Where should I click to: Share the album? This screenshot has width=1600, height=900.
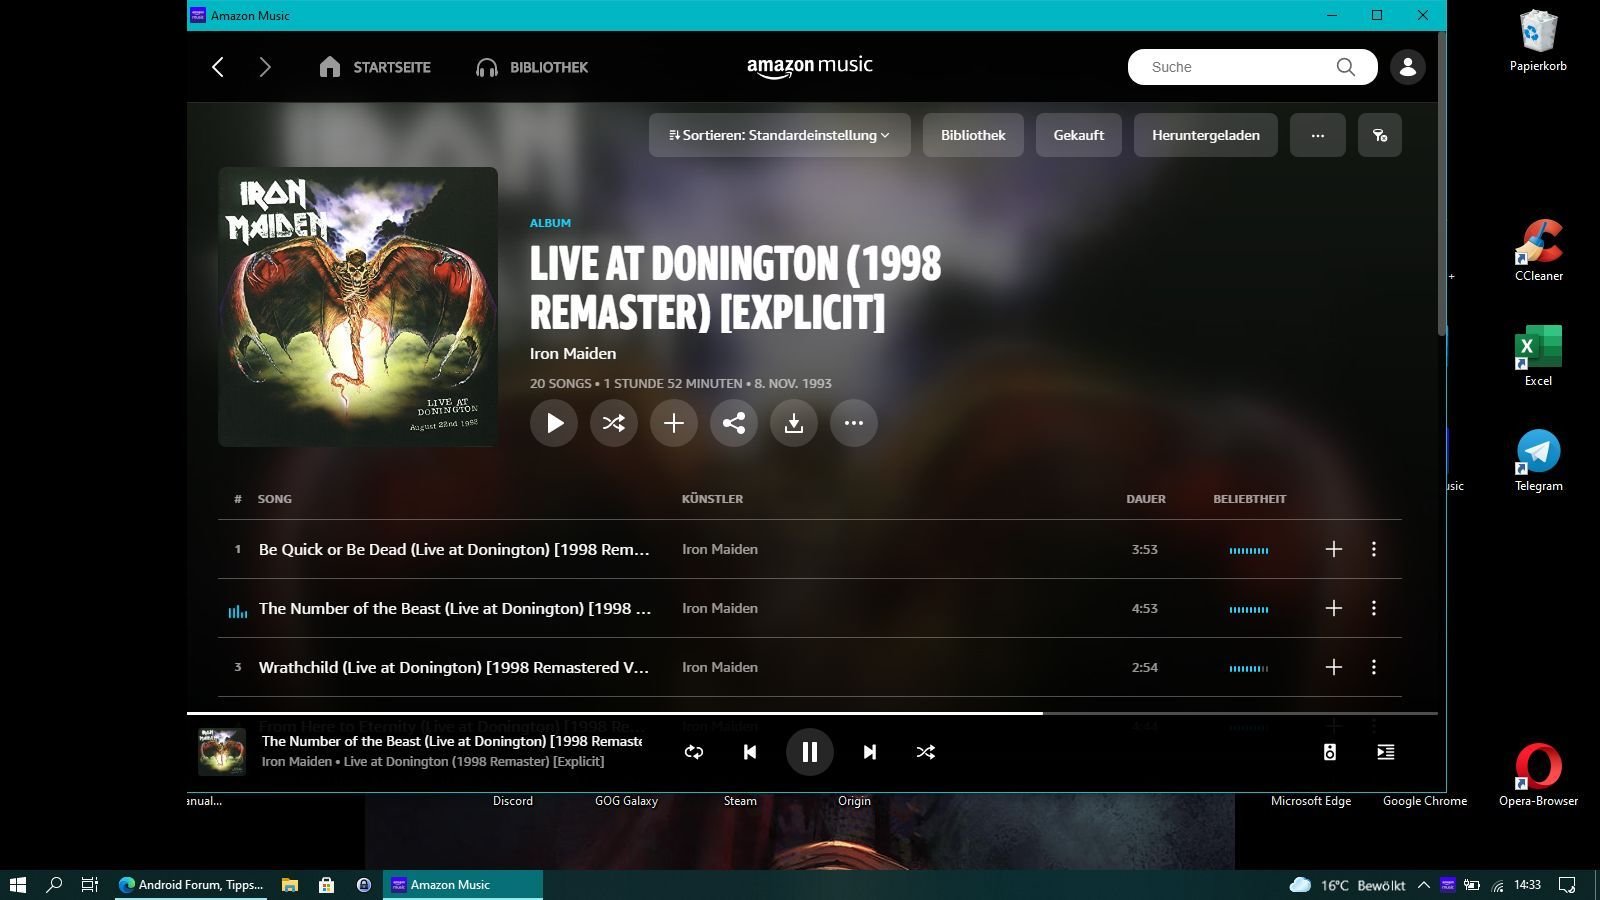click(734, 423)
